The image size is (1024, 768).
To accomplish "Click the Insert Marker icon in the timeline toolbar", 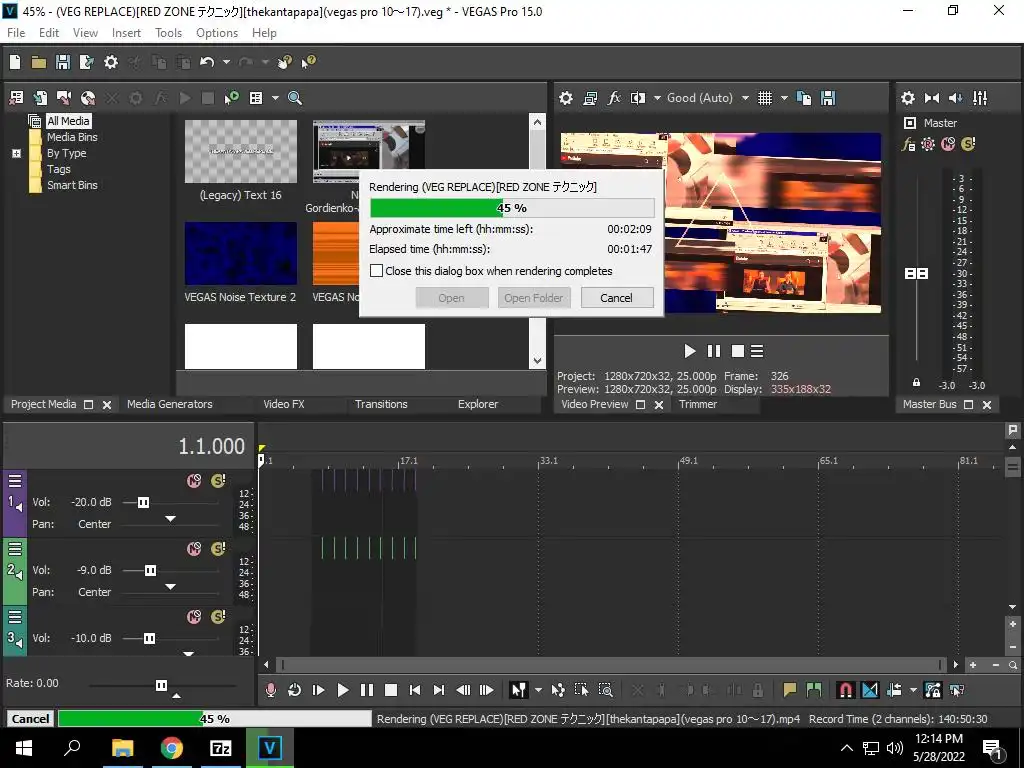I will [x=790, y=690].
